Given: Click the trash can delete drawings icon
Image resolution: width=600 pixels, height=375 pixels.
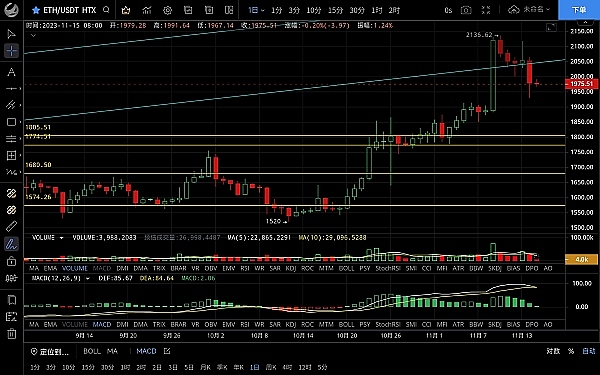Looking at the screenshot, I should coord(11,334).
